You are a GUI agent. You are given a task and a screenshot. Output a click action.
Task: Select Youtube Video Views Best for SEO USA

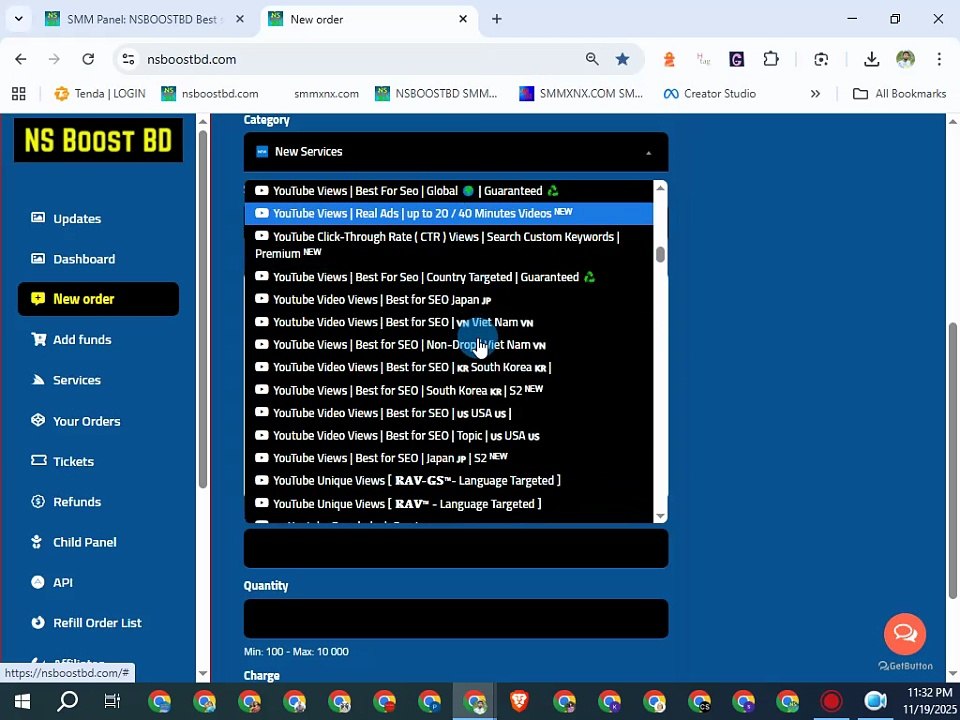click(449, 413)
